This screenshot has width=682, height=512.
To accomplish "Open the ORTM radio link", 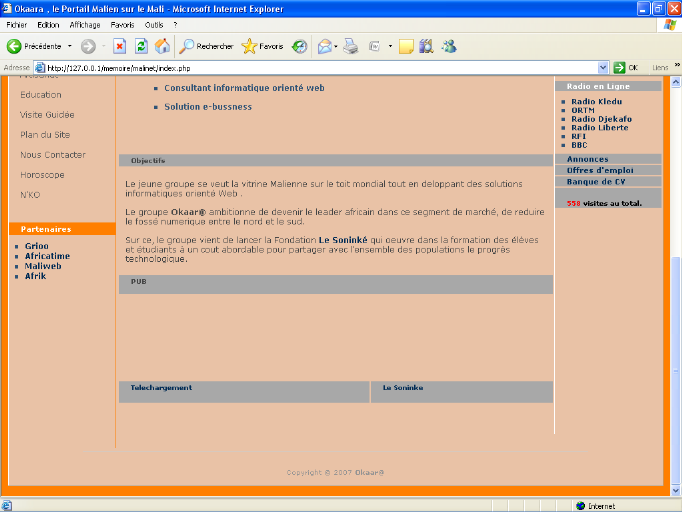I will pyautogui.click(x=583, y=110).
